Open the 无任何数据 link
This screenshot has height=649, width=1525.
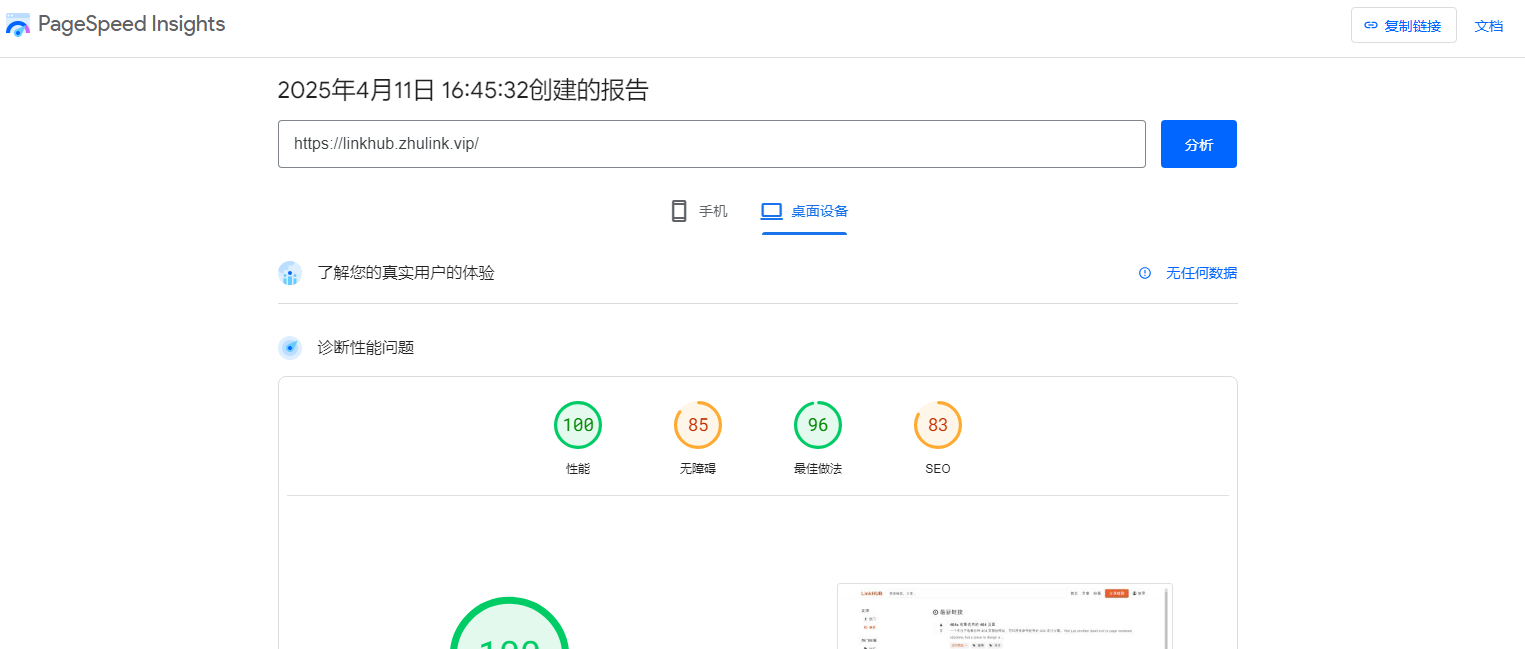point(1201,273)
